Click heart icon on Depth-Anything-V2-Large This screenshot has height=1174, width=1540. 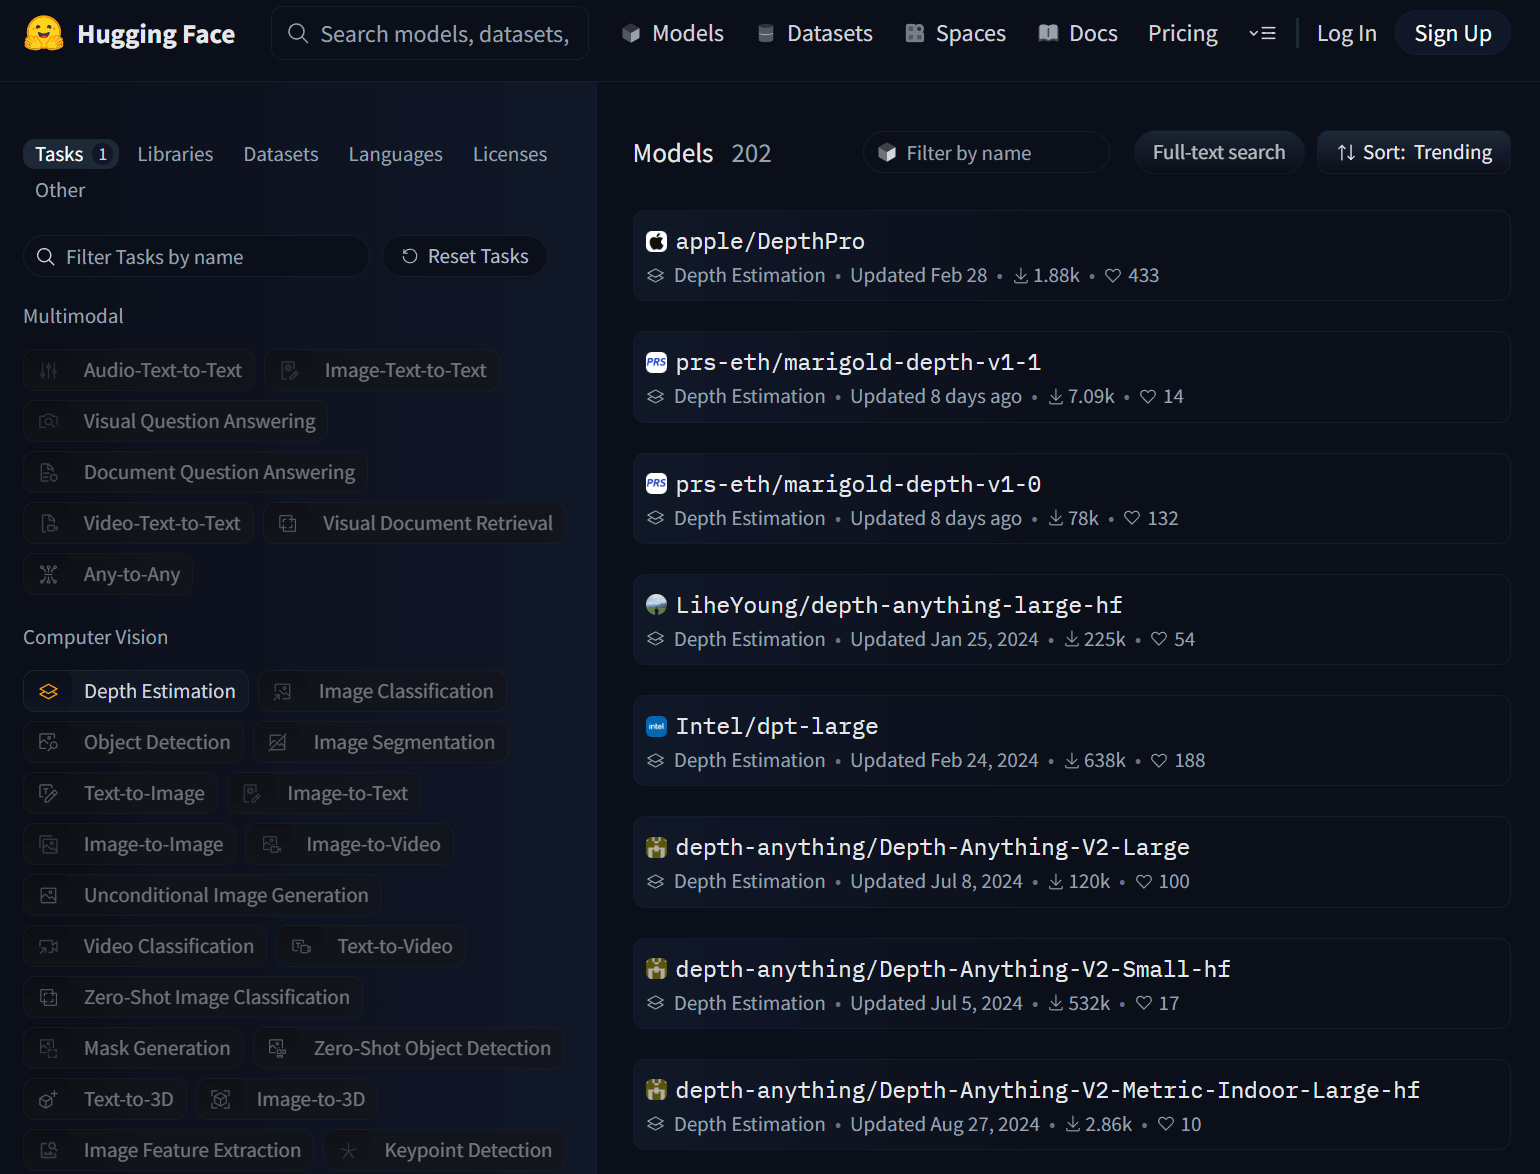[1144, 882]
